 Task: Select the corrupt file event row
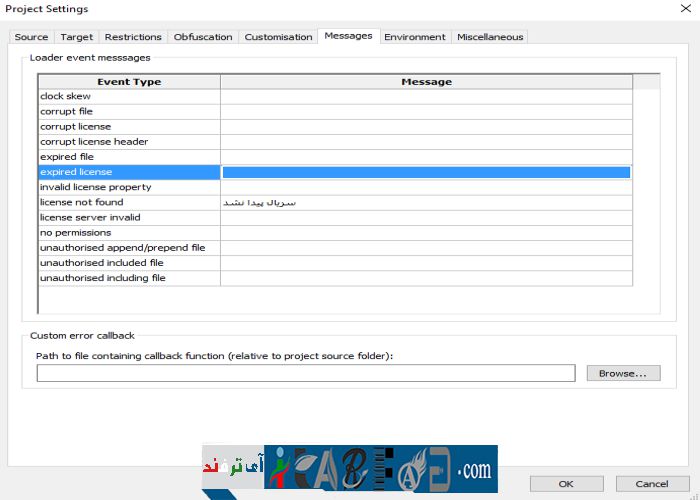(128, 112)
